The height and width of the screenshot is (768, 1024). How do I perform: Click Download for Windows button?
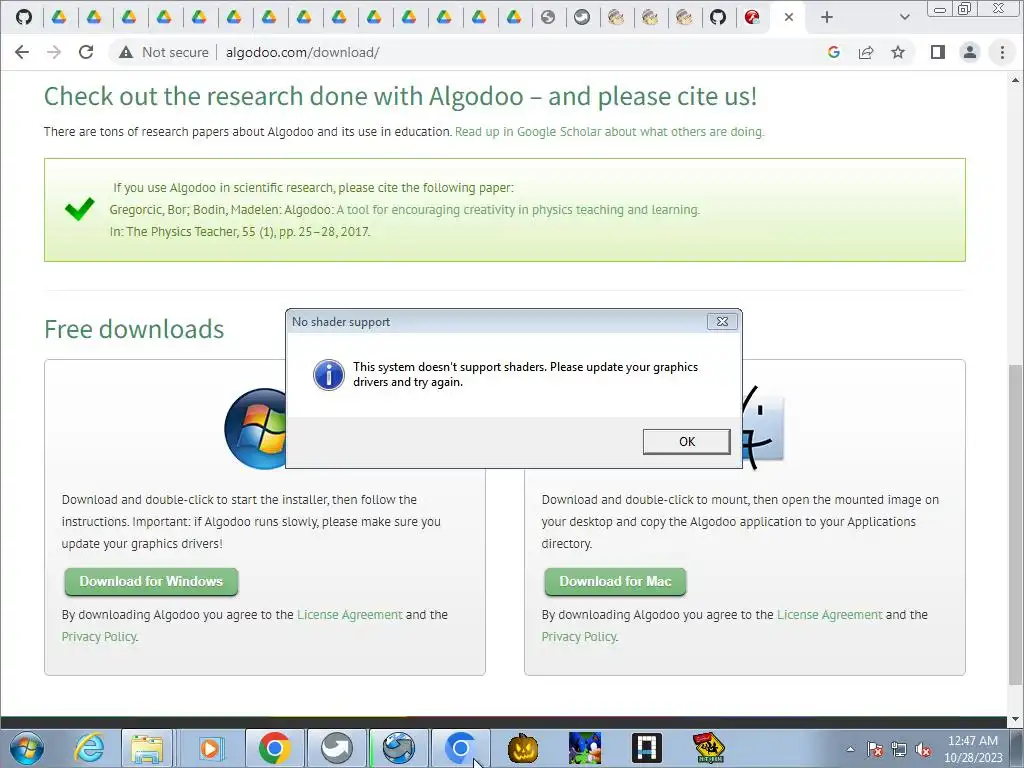pyautogui.click(x=151, y=581)
